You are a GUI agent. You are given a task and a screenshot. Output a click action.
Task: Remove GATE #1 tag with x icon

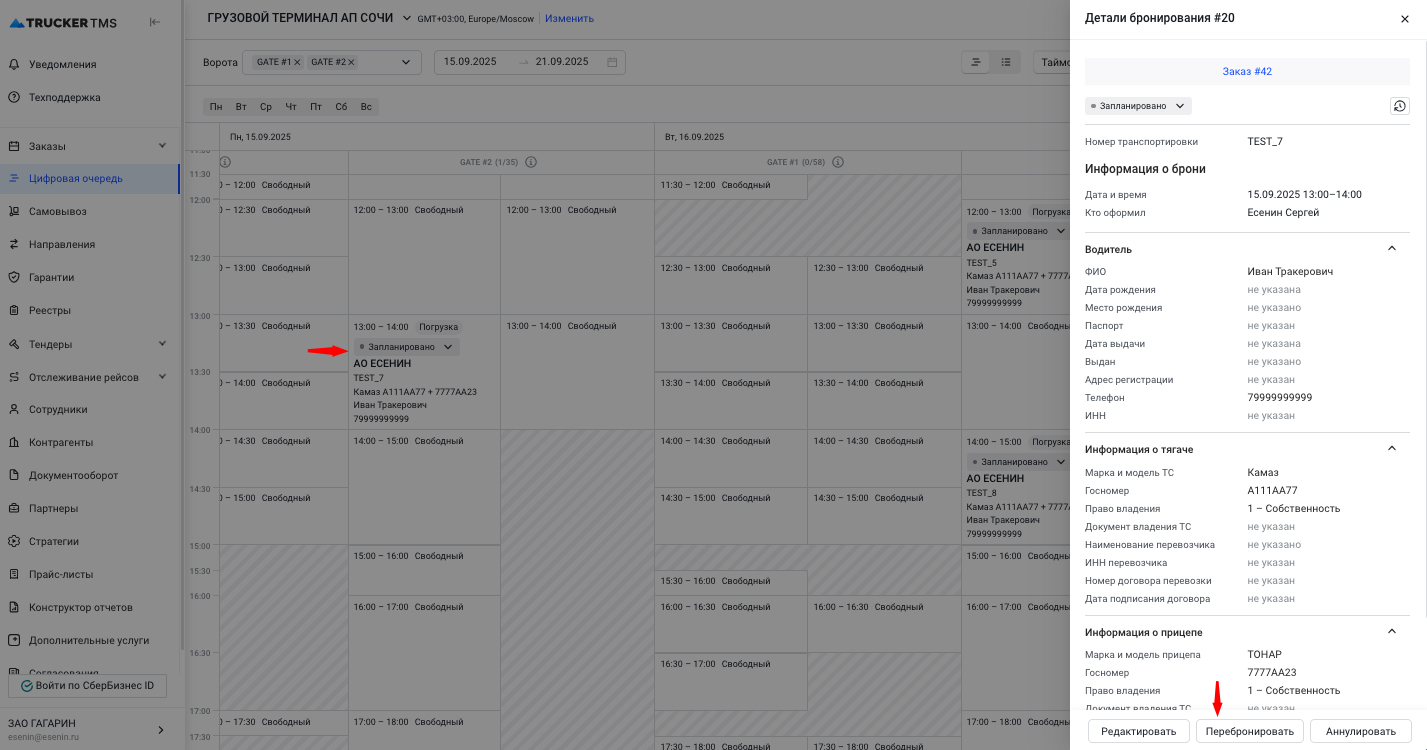tap(297, 62)
